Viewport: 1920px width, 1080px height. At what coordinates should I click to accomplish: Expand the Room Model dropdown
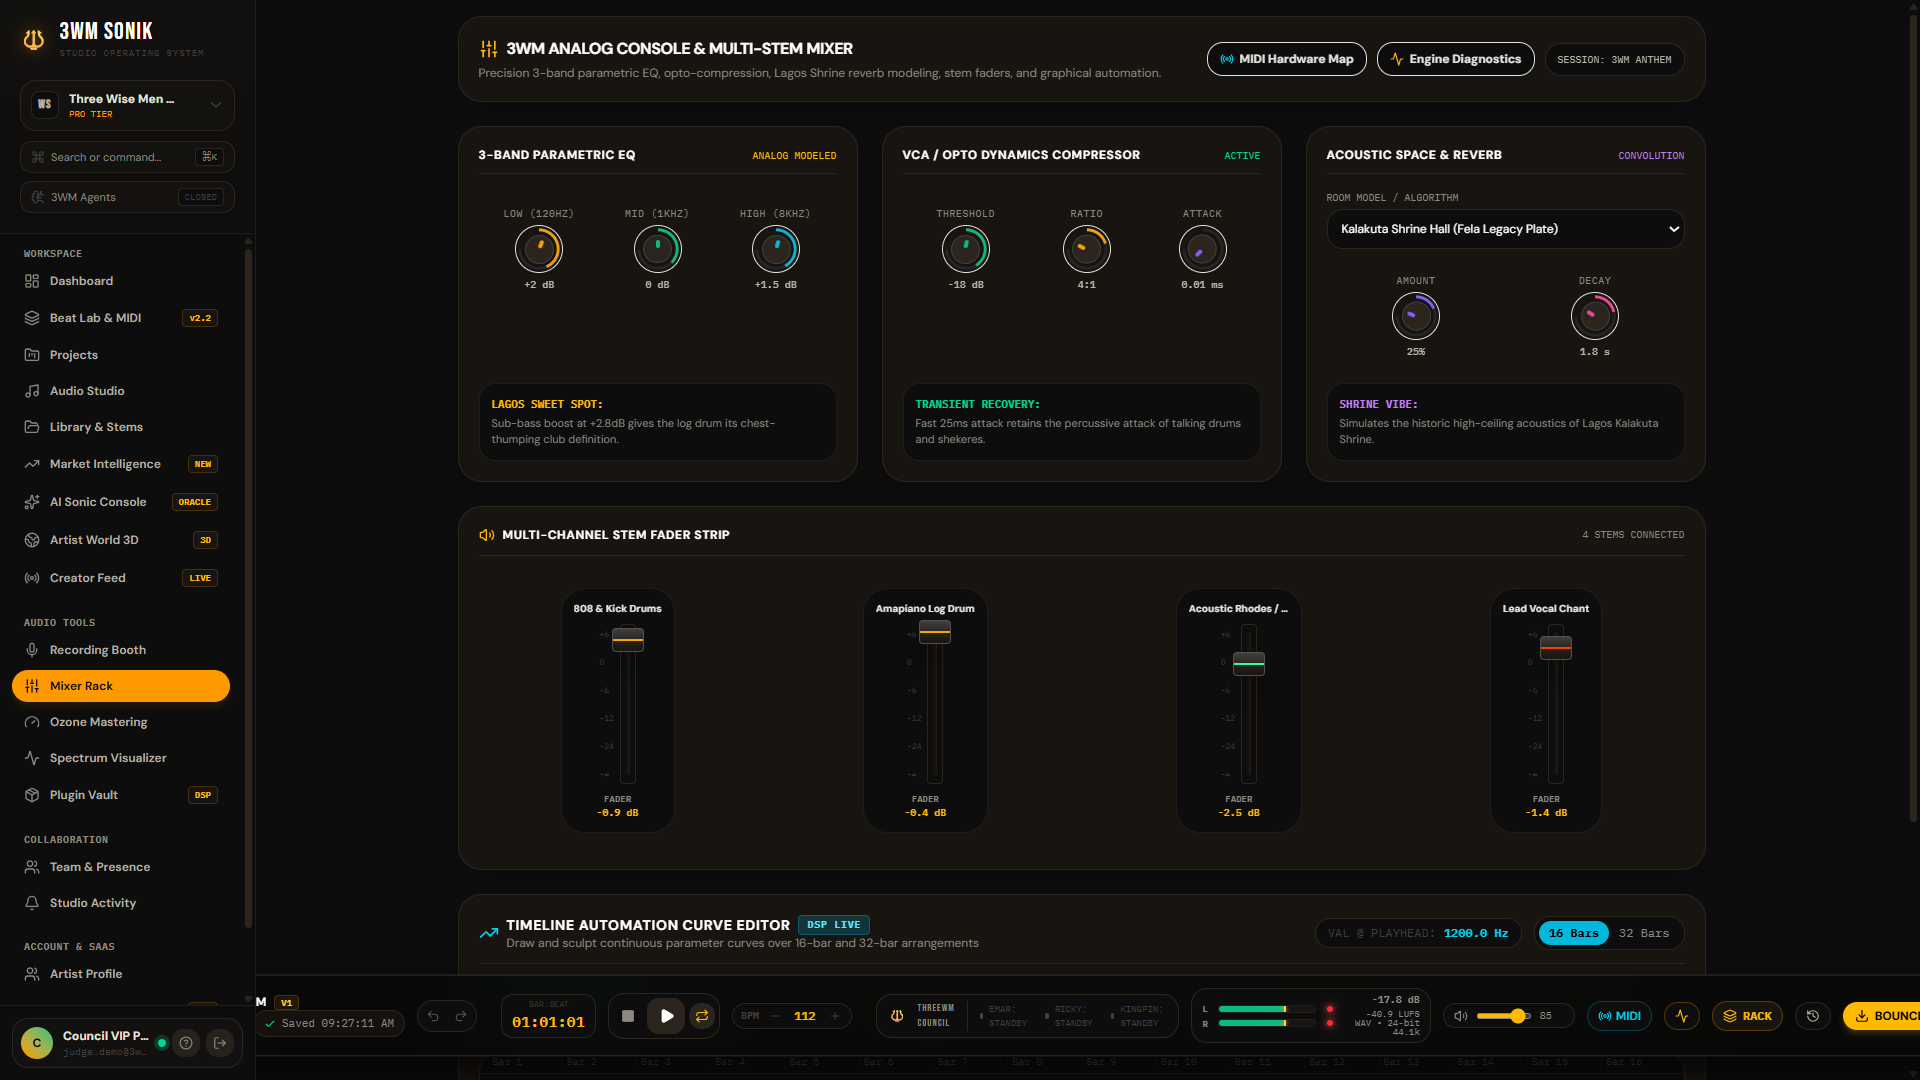click(x=1505, y=229)
